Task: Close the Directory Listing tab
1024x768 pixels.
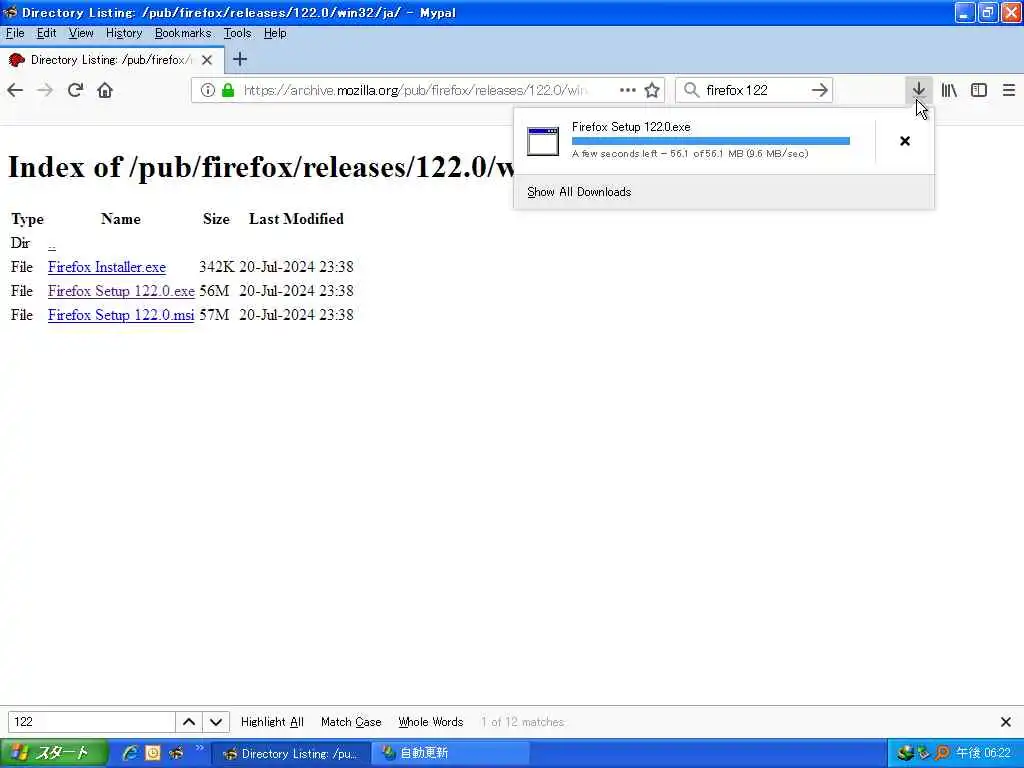Action: click(207, 60)
